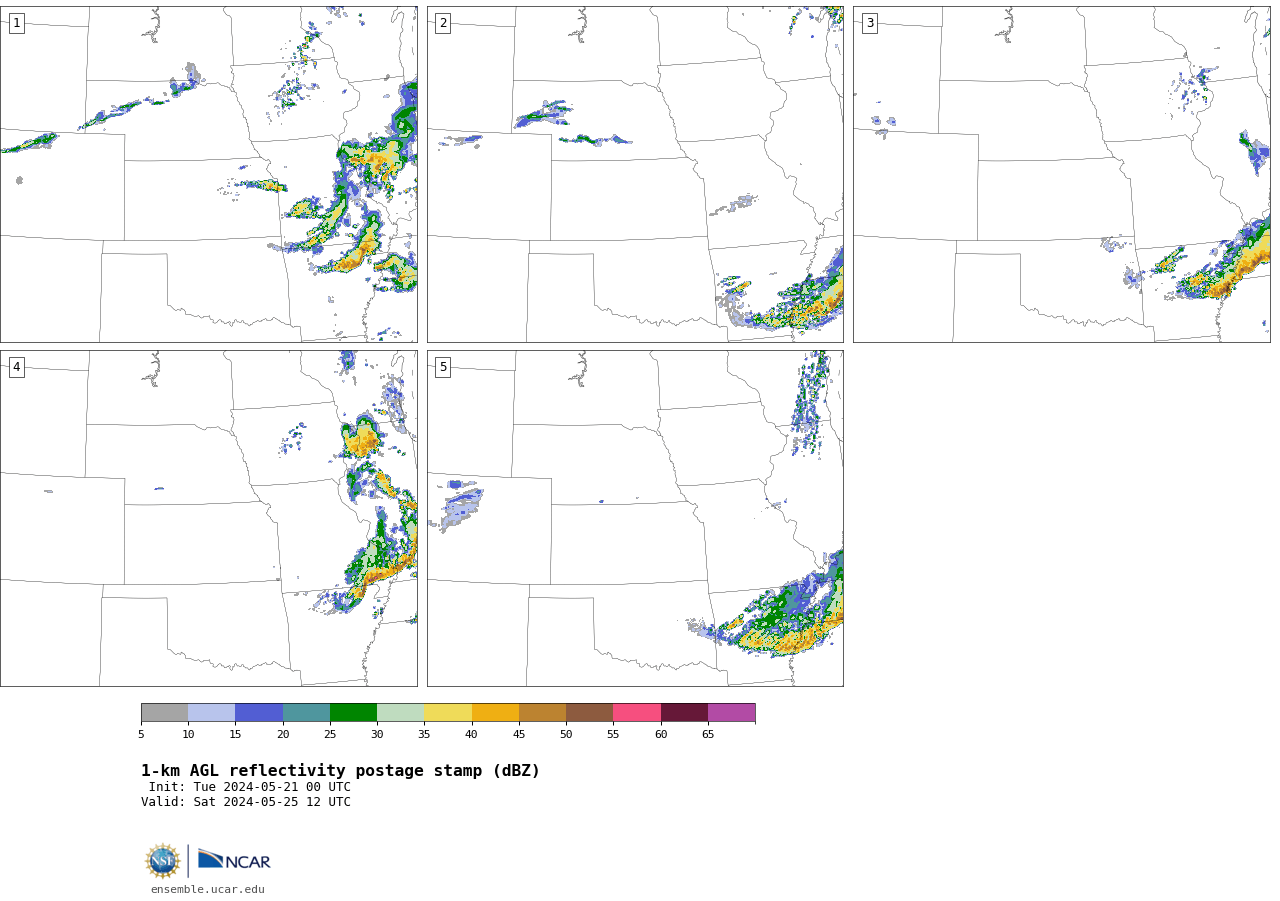Click the Init: Tue 2024-05-21 00 UTC line
Viewport: 1280px width, 901px height.
pyautogui.click(x=250, y=787)
